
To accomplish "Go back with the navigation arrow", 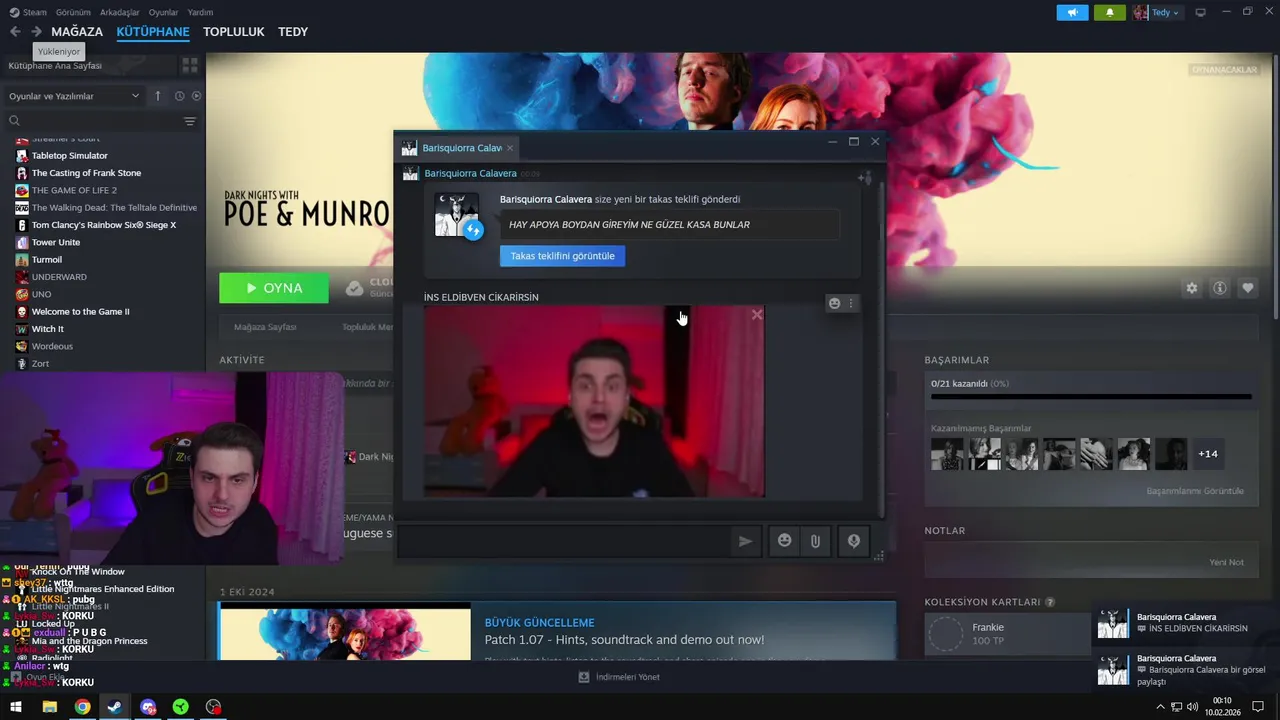I will [x=15, y=32].
